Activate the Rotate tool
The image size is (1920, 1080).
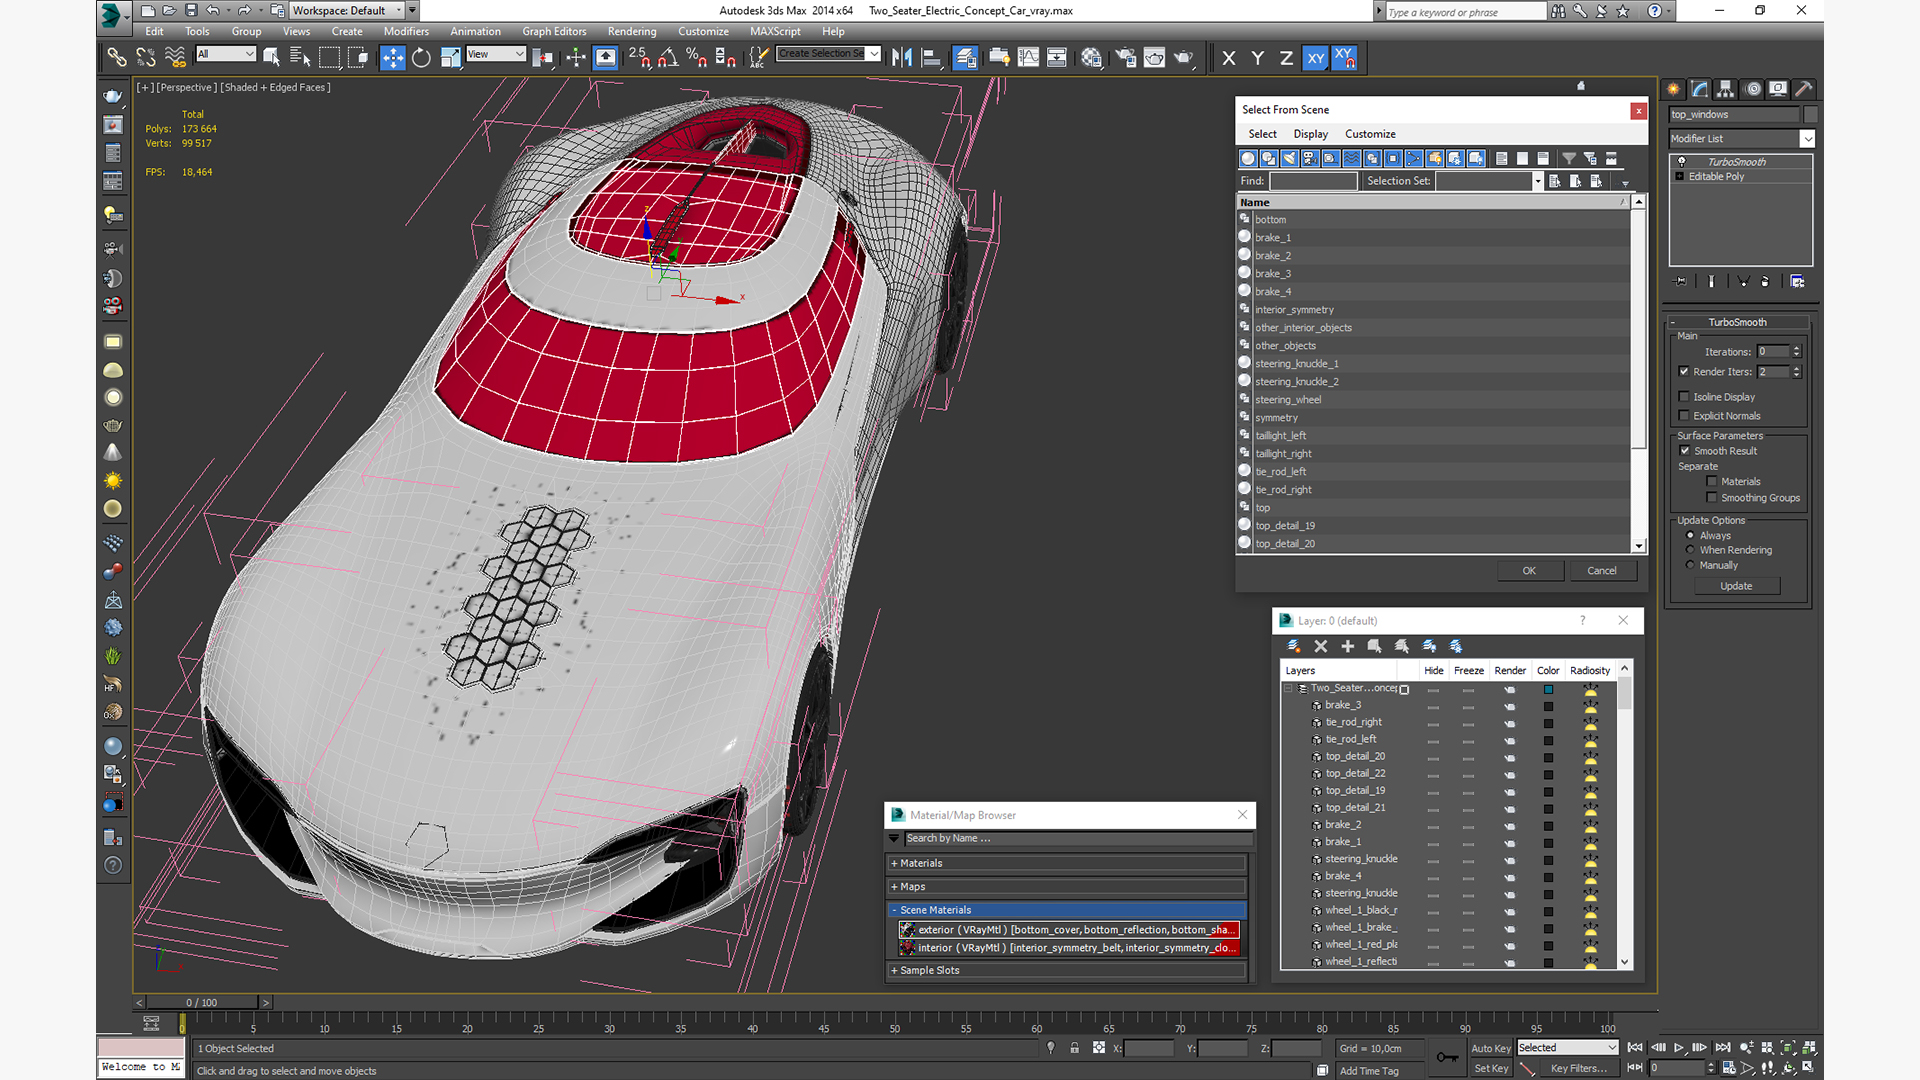(421, 58)
